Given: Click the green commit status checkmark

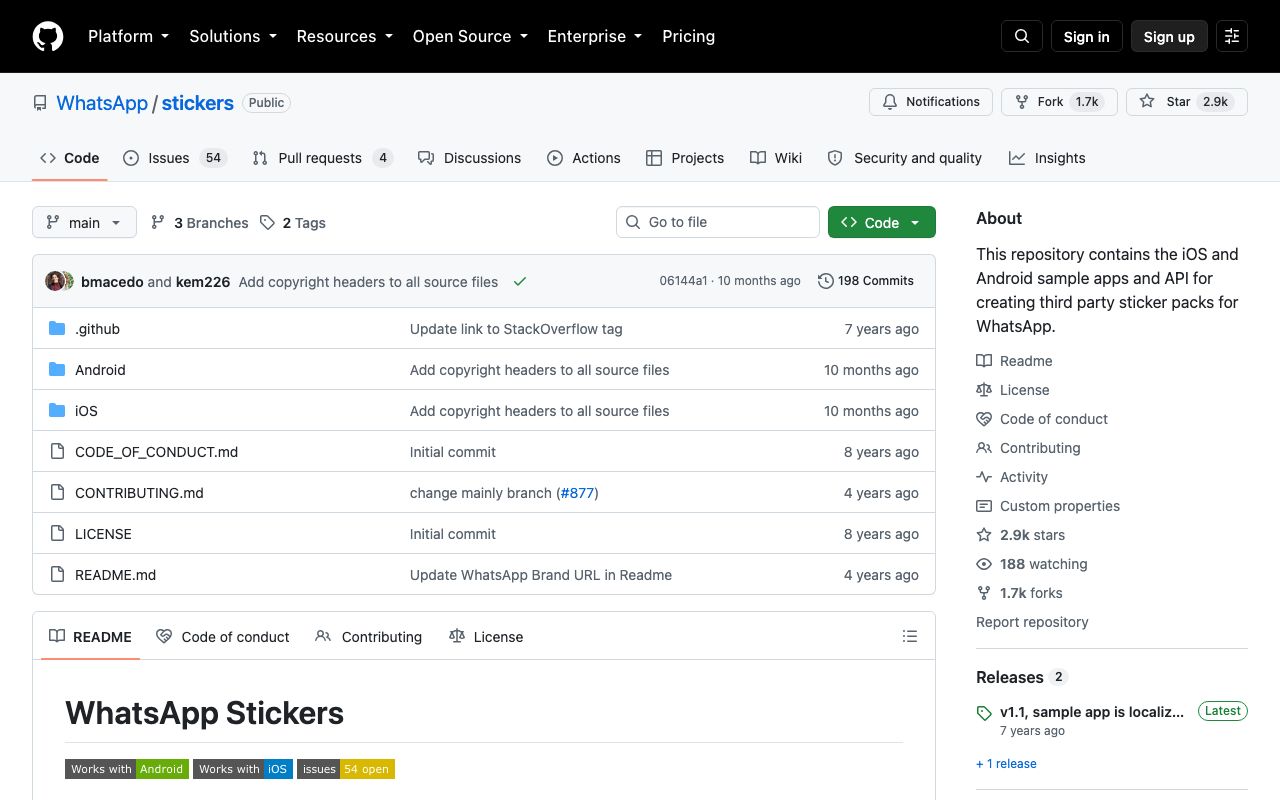Looking at the screenshot, I should pos(520,282).
